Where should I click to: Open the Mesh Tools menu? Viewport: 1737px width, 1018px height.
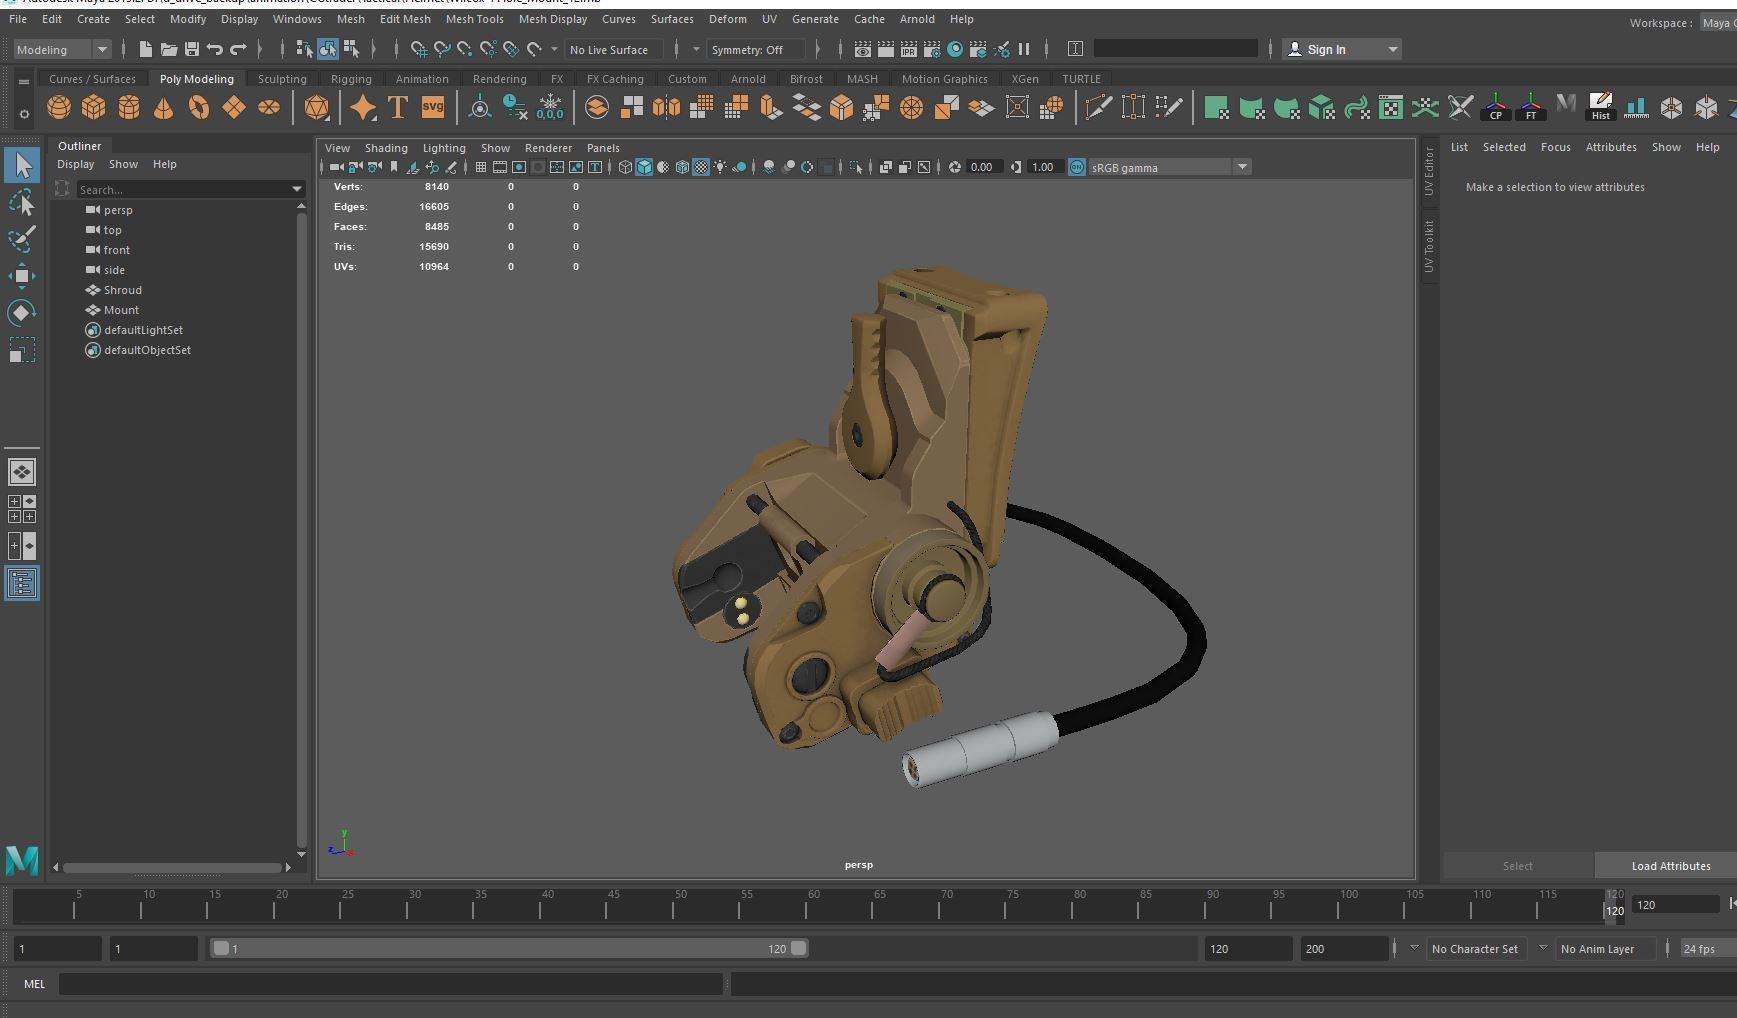(x=474, y=19)
